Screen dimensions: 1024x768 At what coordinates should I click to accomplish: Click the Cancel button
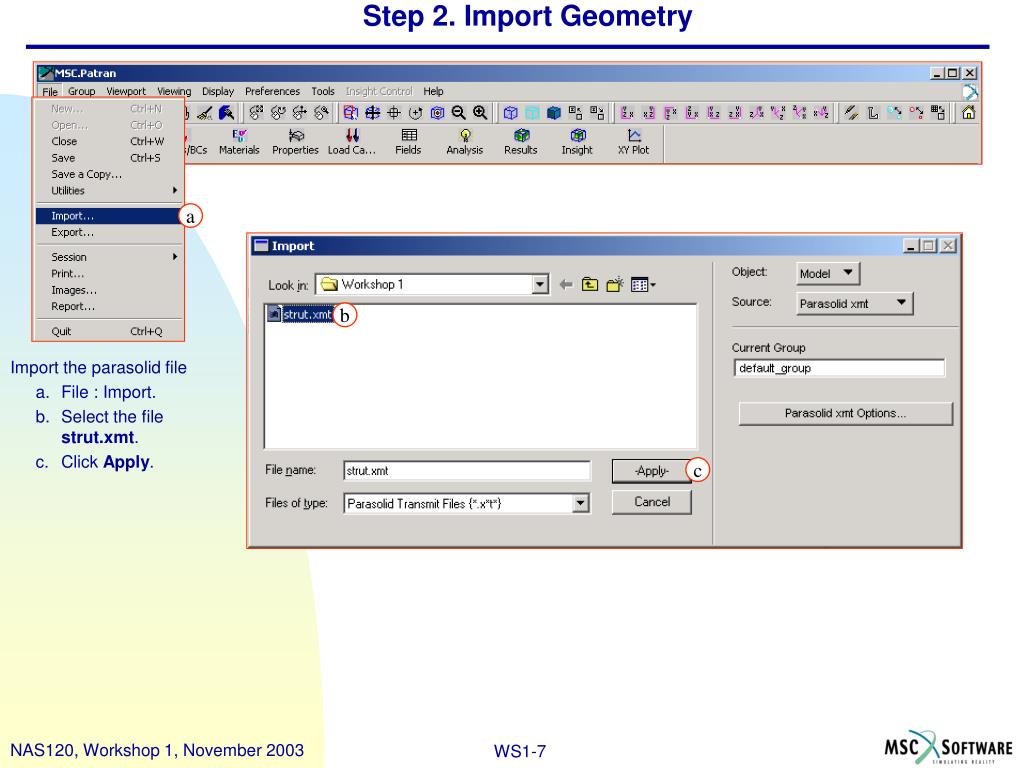651,502
